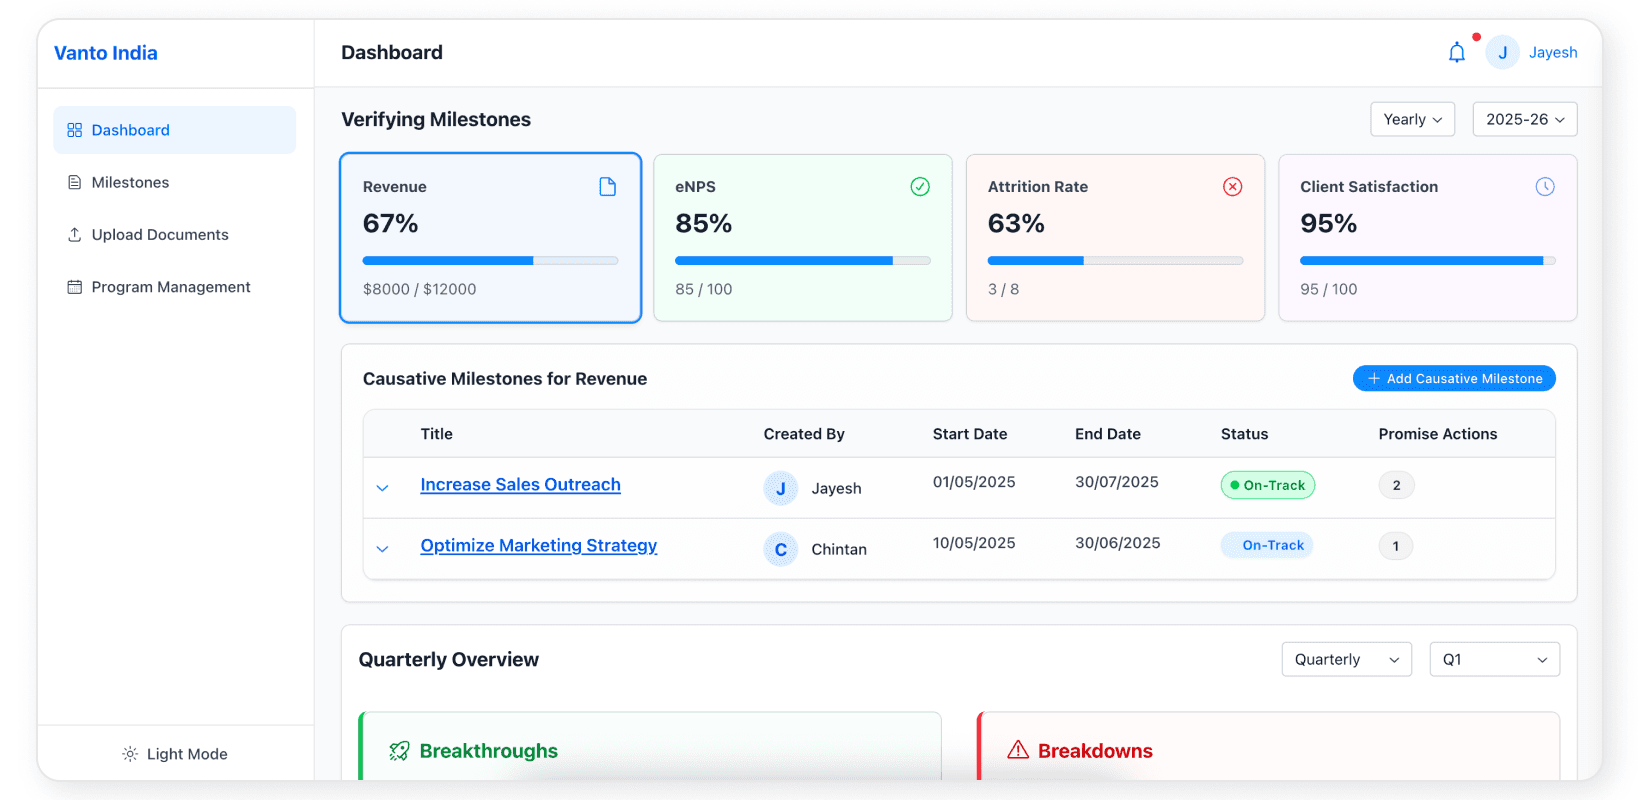1640x800 pixels.
Task: Click the Breakthroughs panel heading
Action: [x=489, y=751]
